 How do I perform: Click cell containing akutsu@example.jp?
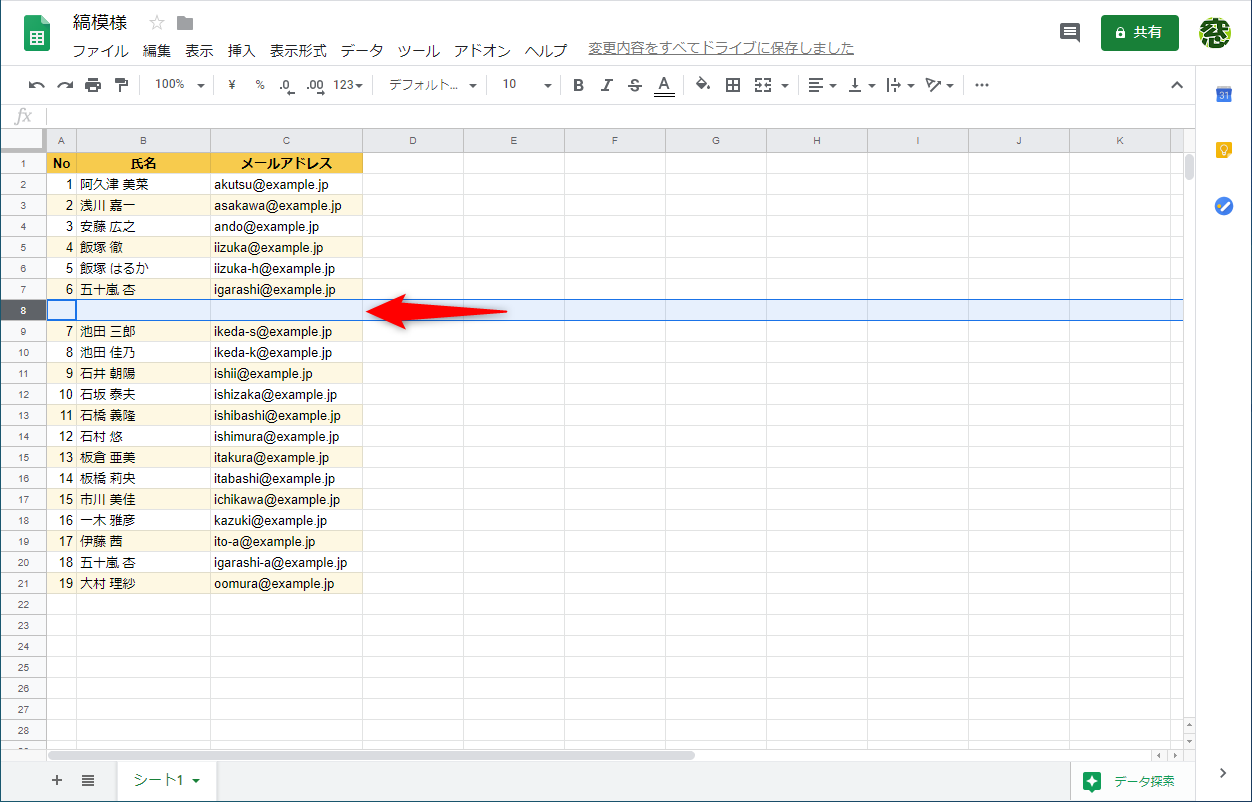point(286,184)
